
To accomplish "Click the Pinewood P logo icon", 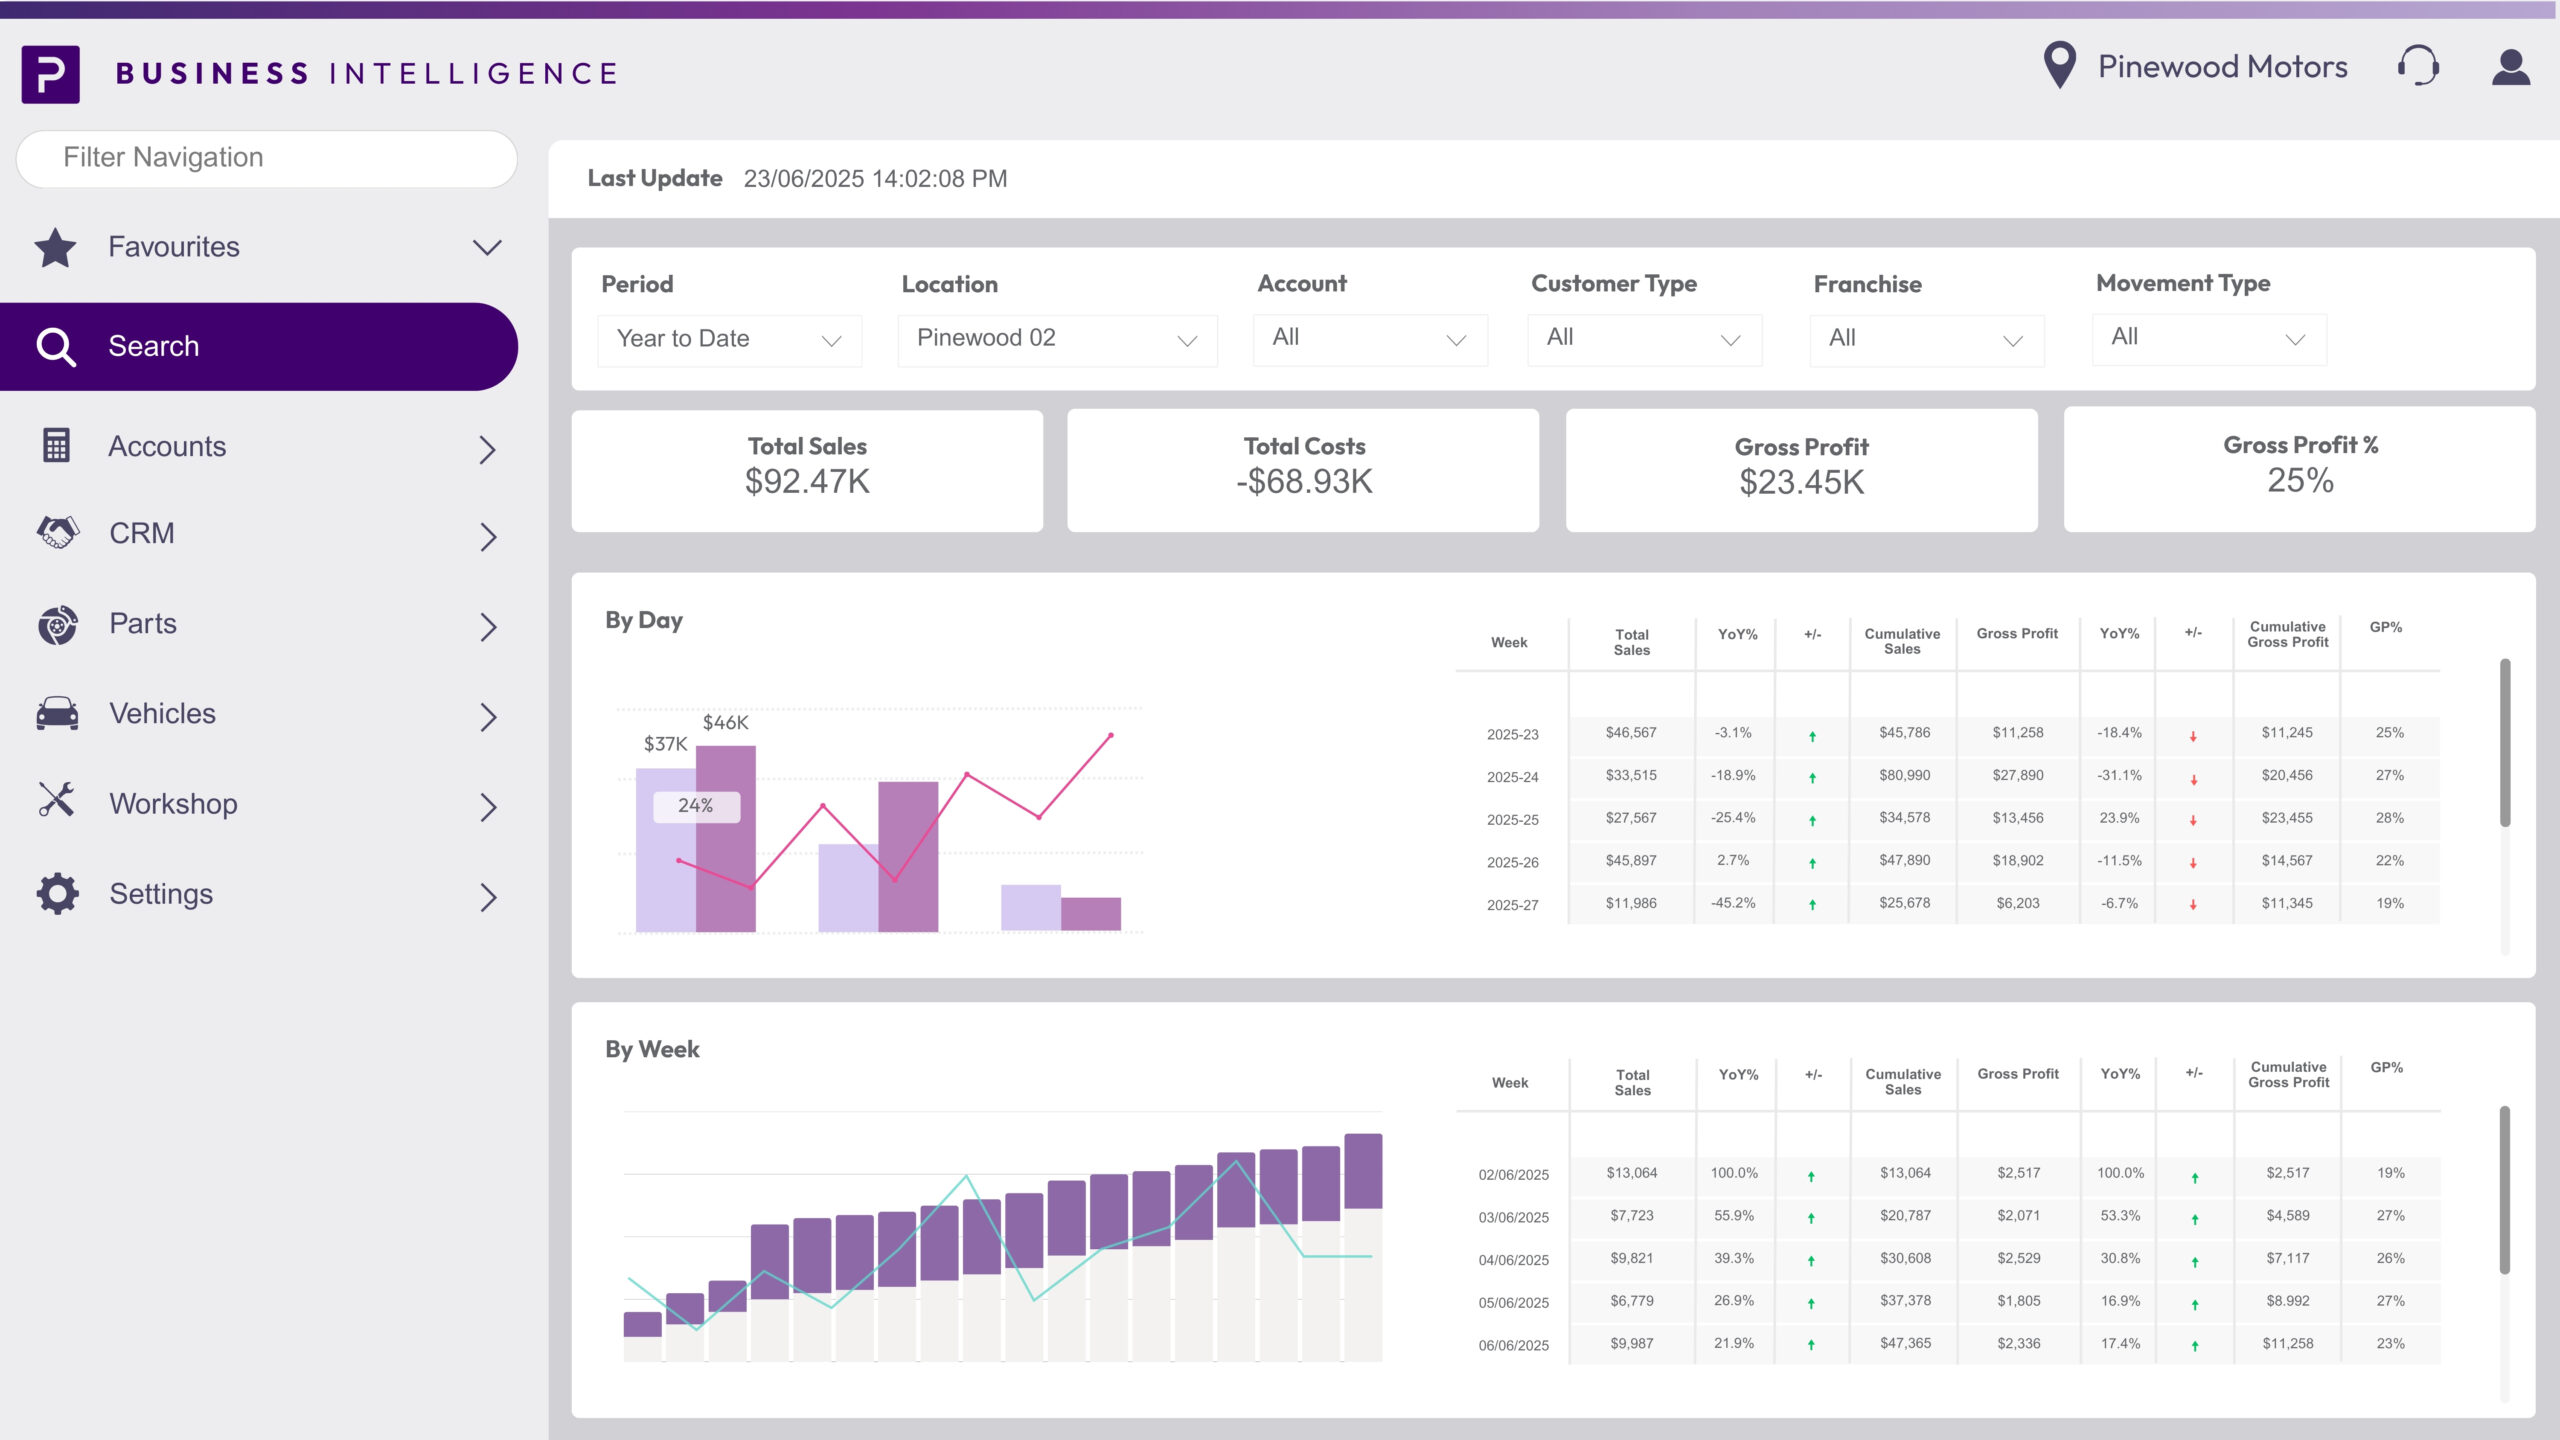I will click(50, 74).
